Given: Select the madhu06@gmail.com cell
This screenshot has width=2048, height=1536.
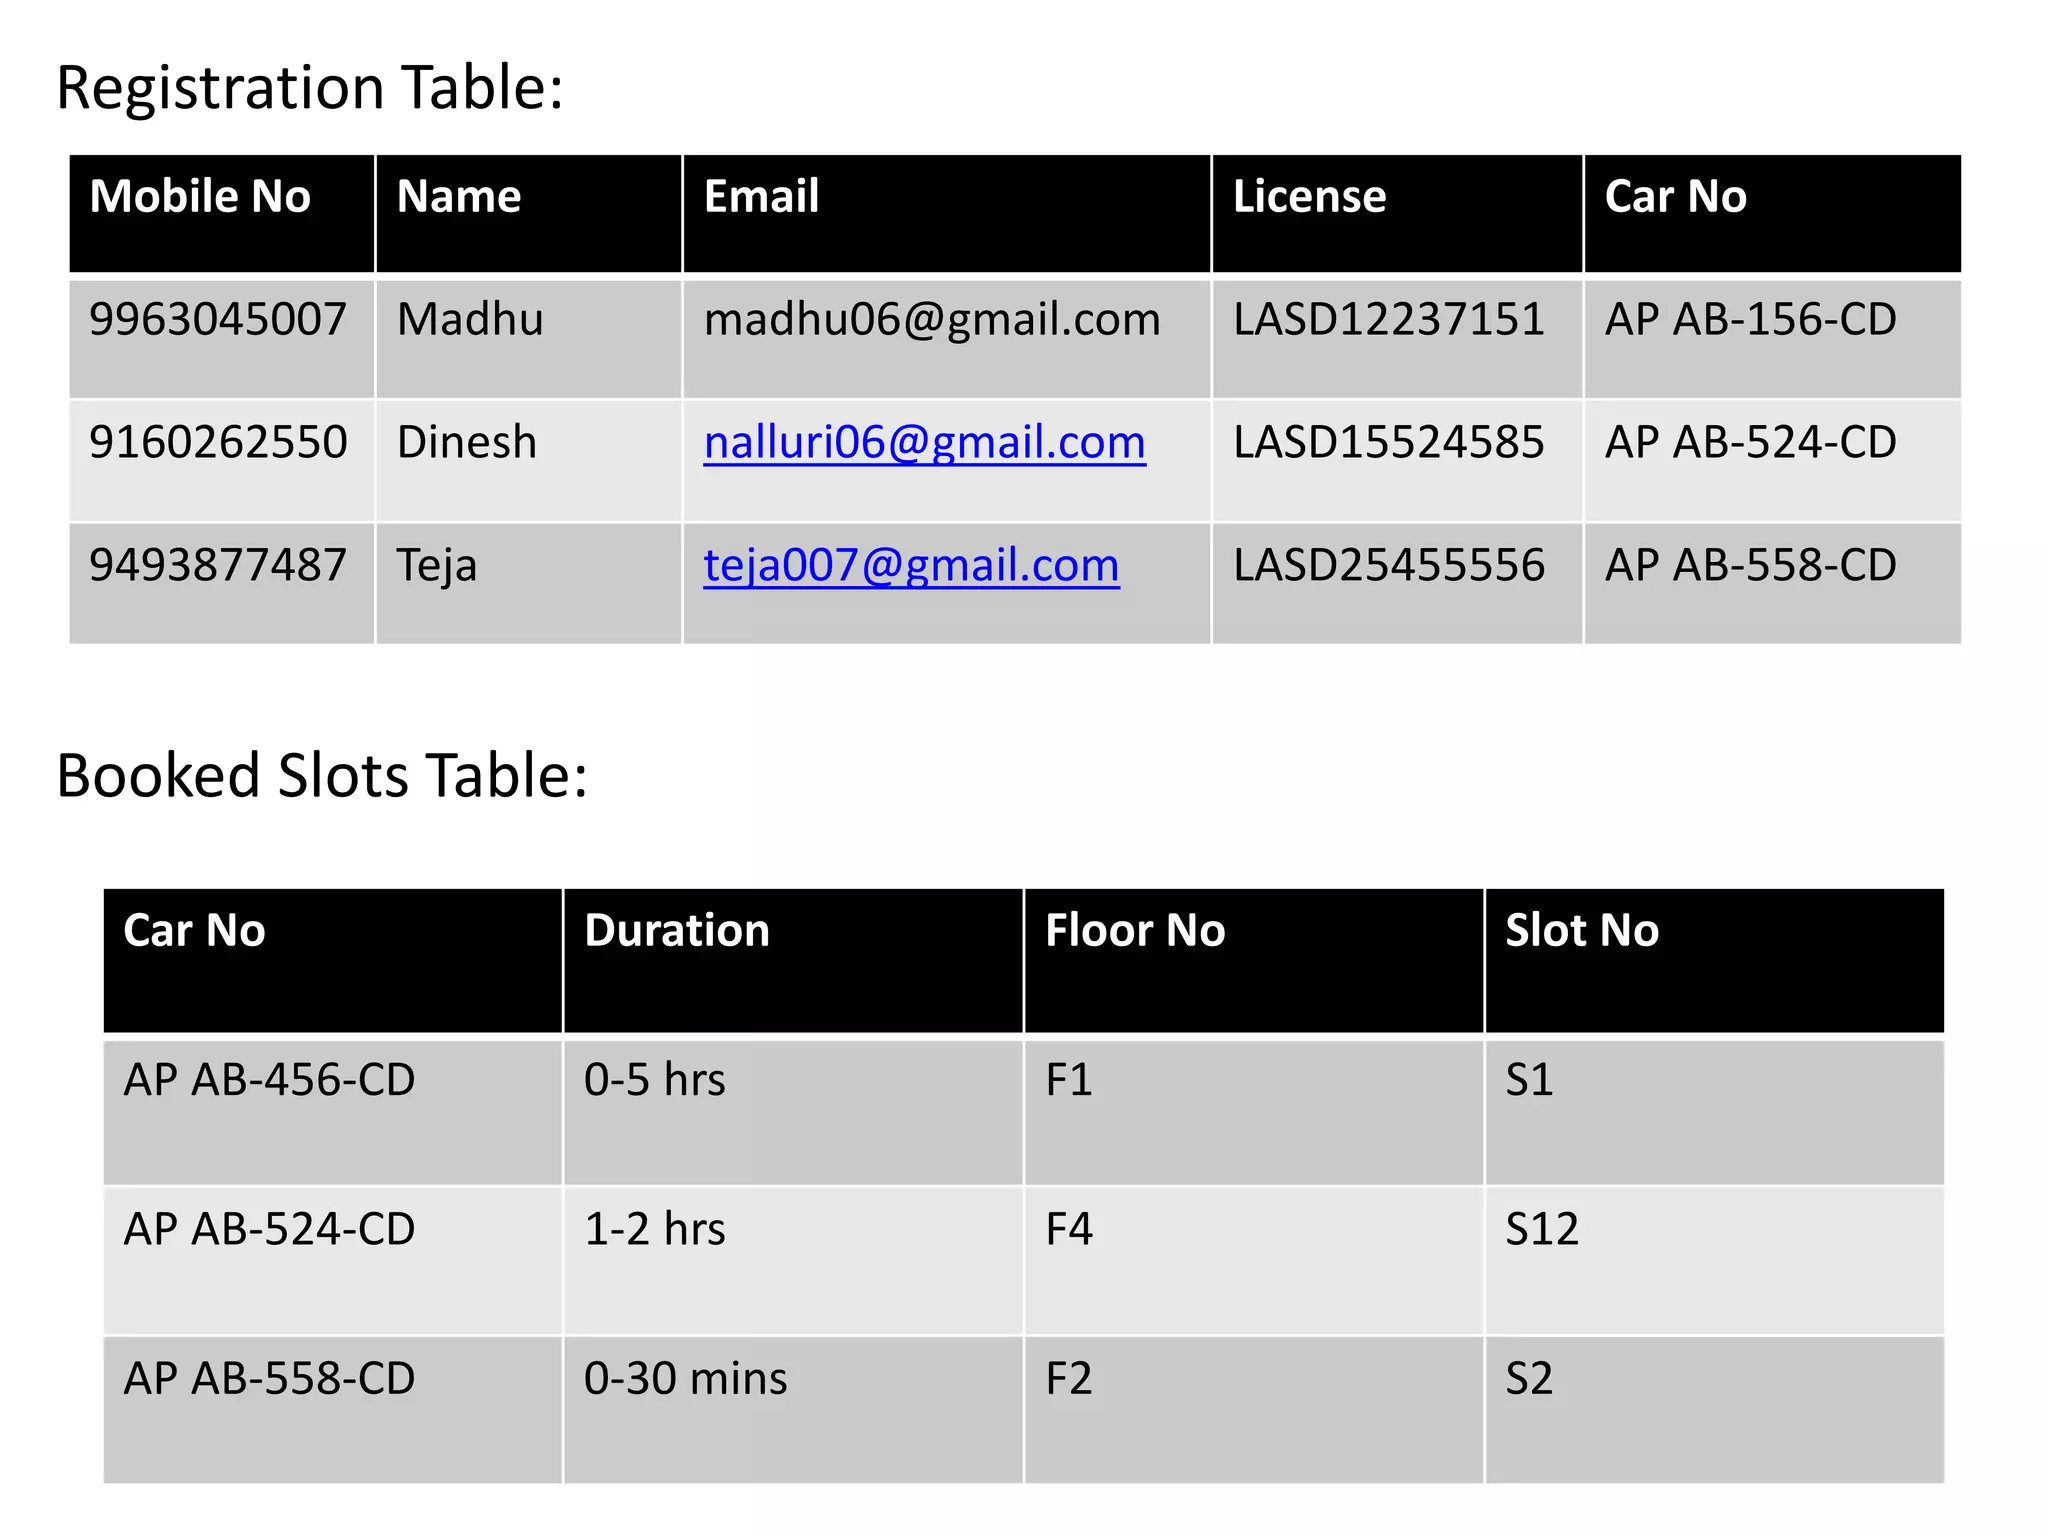Looking at the screenshot, I should tap(932, 320).
